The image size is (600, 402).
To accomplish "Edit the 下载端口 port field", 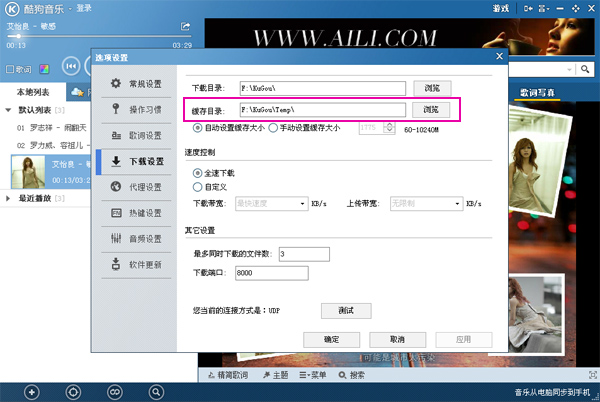I will tap(272, 273).
